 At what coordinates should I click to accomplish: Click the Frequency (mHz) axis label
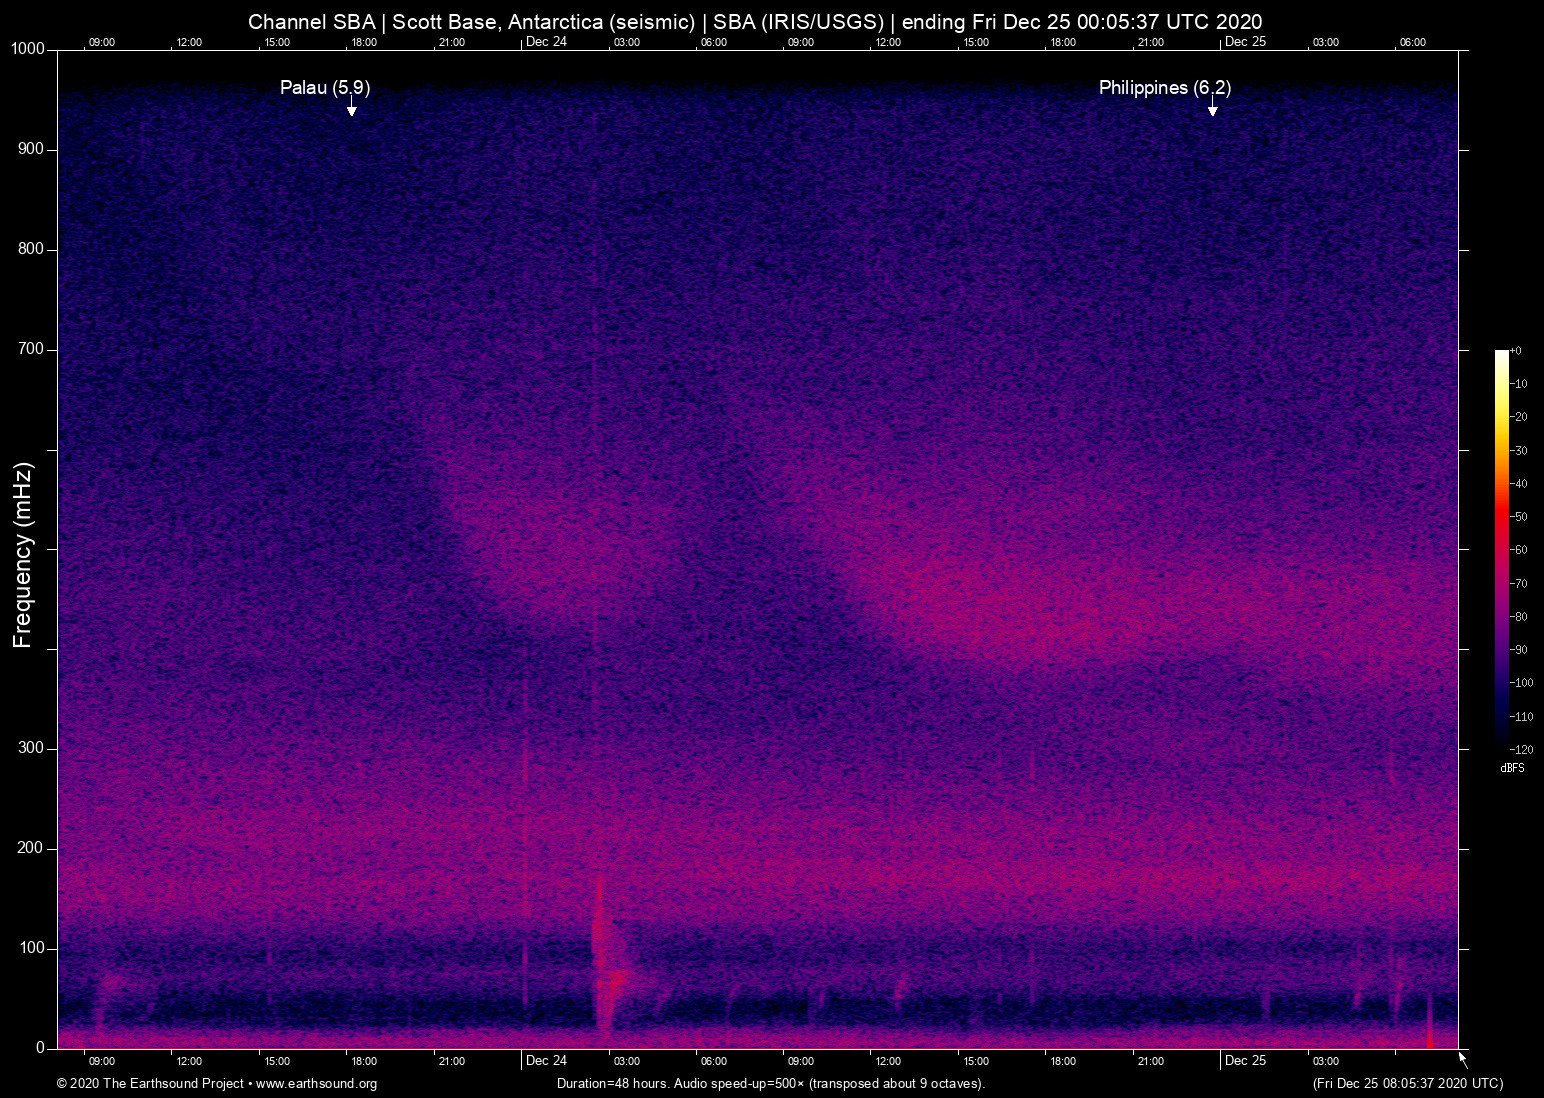pos(23,555)
